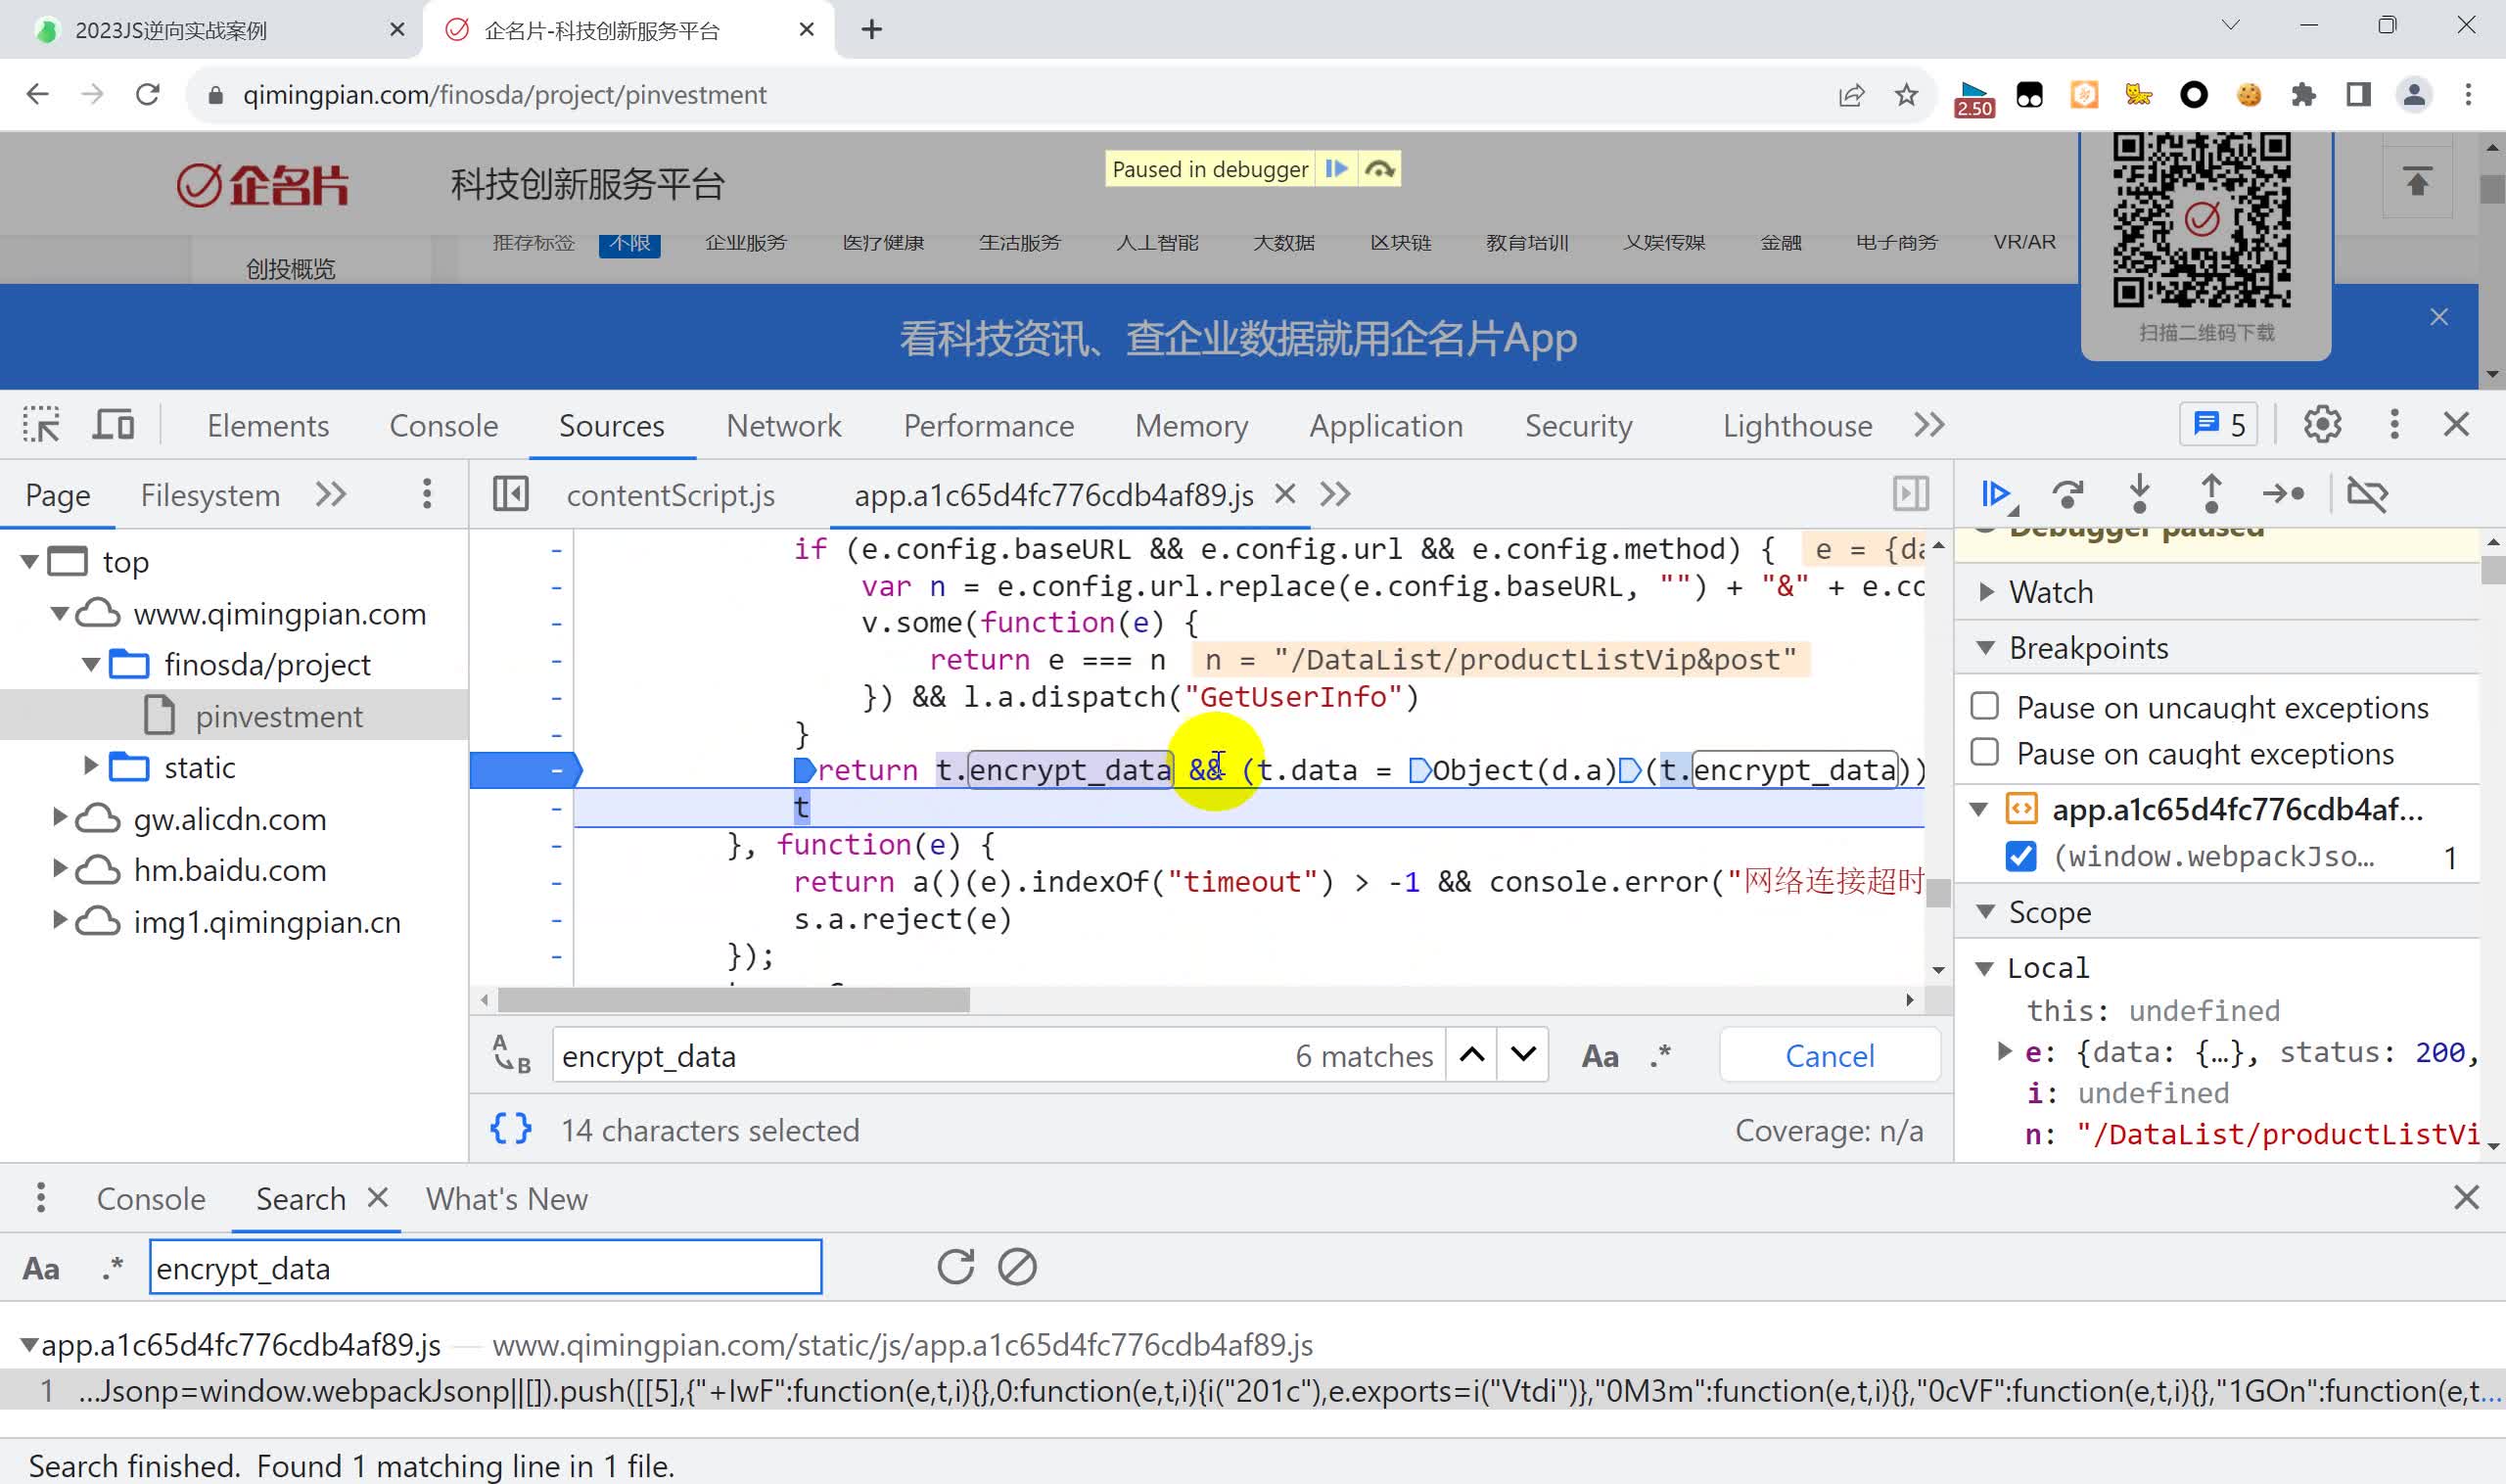Toggle replace mode in find bar

pyautogui.click(x=511, y=1056)
